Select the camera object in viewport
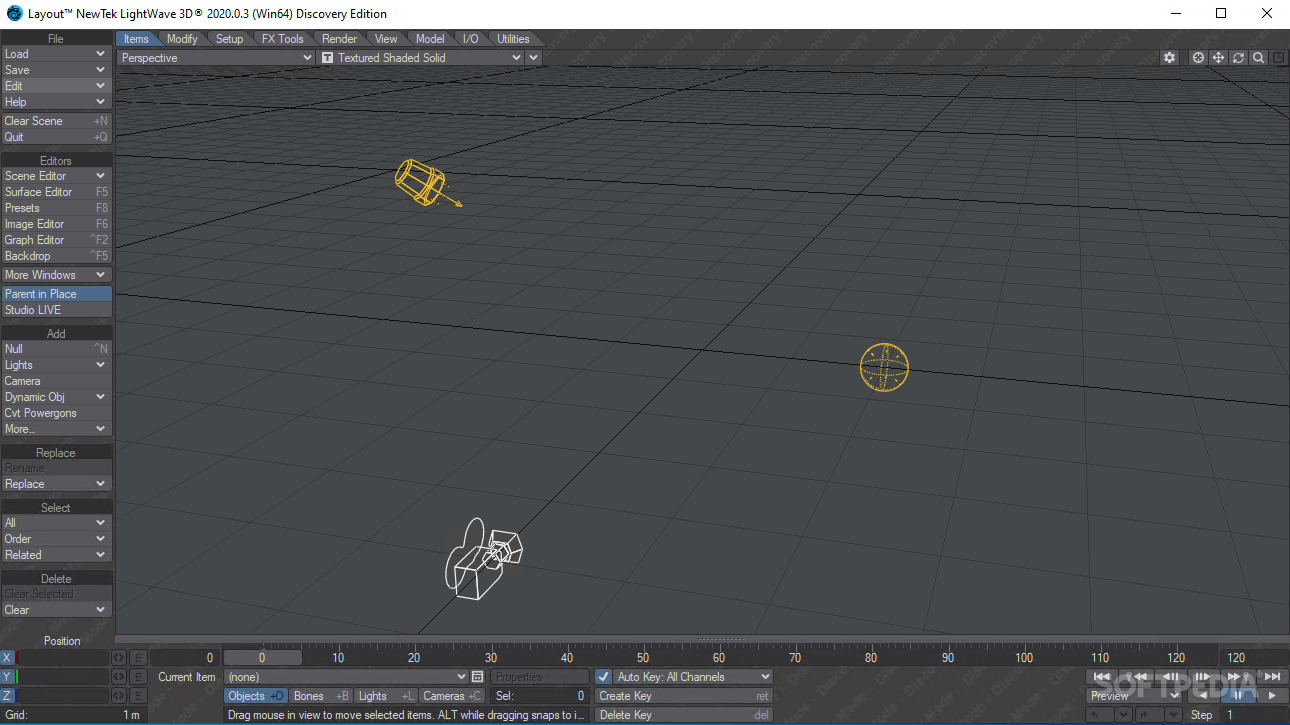The height and width of the screenshot is (725, 1290). (x=483, y=558)
